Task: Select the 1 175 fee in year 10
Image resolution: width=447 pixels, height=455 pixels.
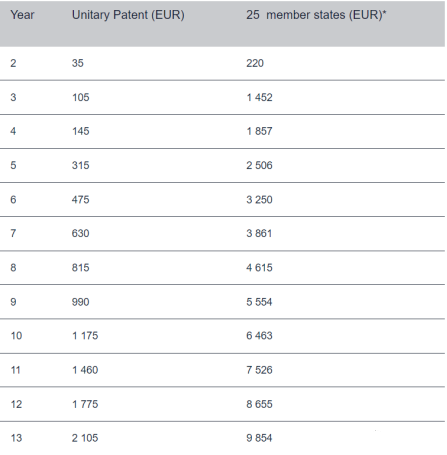Action: pos(85,336)
